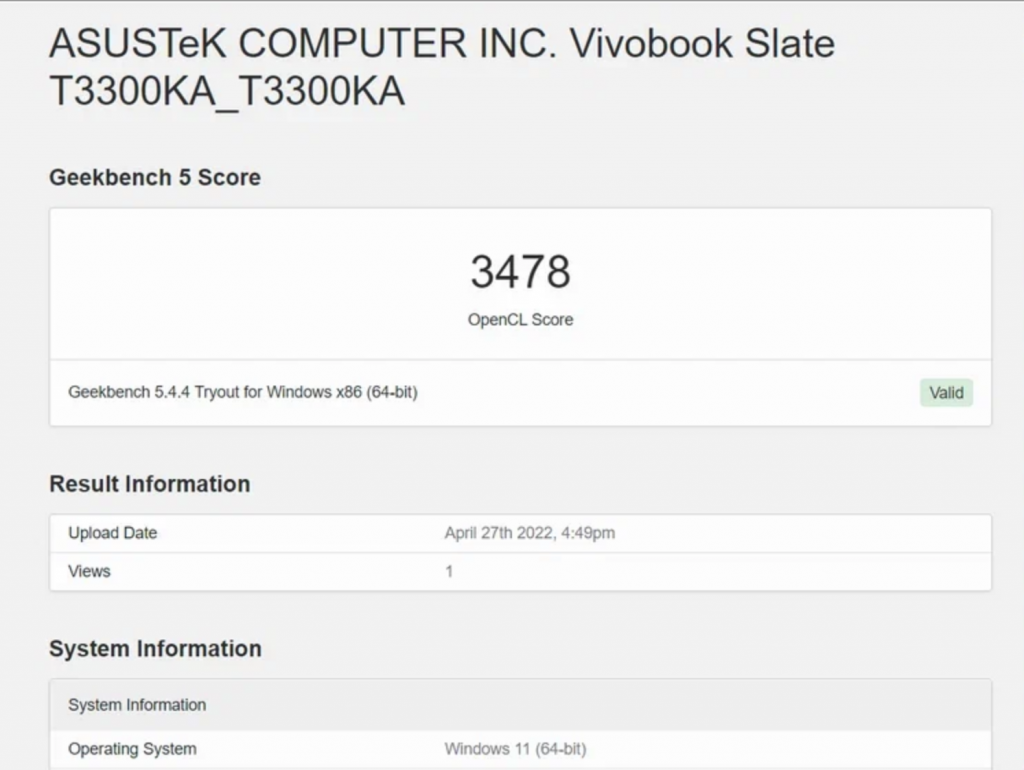Click the Windows 11 (64-bit) value
Image resolution: width=1024 pixels, height=770 pixels.
coord(515,749)
